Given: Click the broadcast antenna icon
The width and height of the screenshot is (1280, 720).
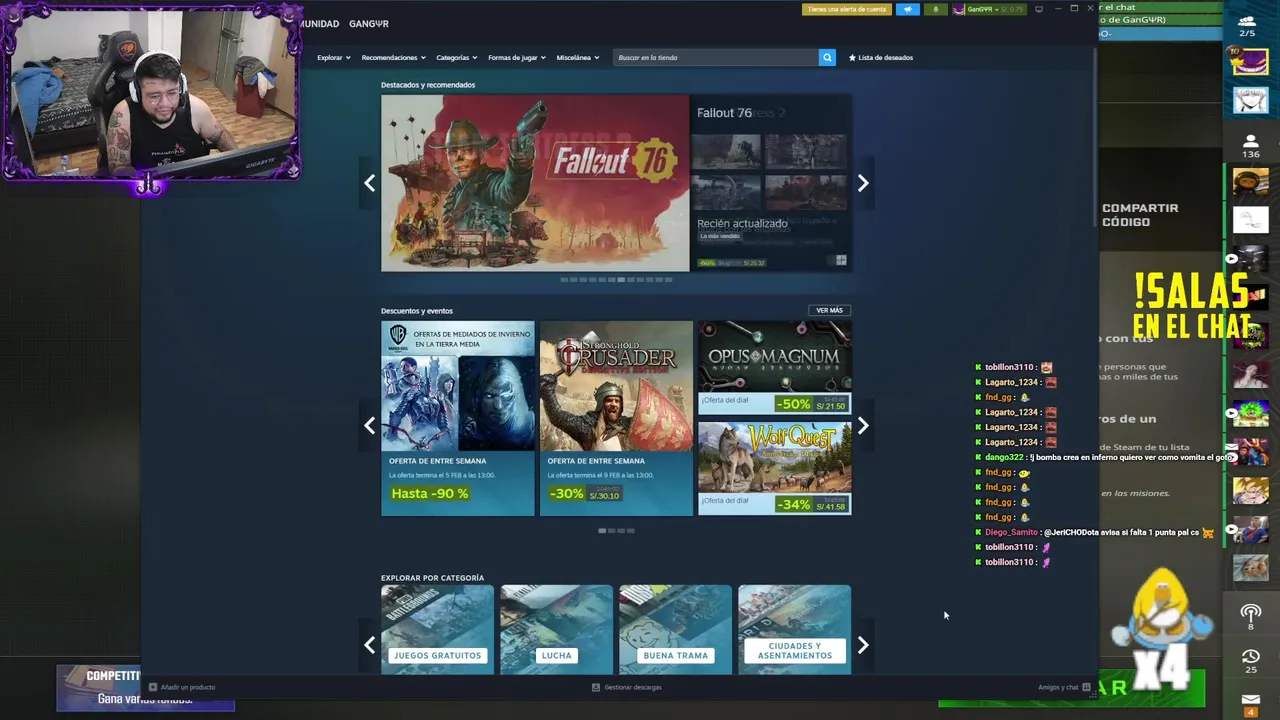Looking at the screenshot, I should tap(1251, 614).
